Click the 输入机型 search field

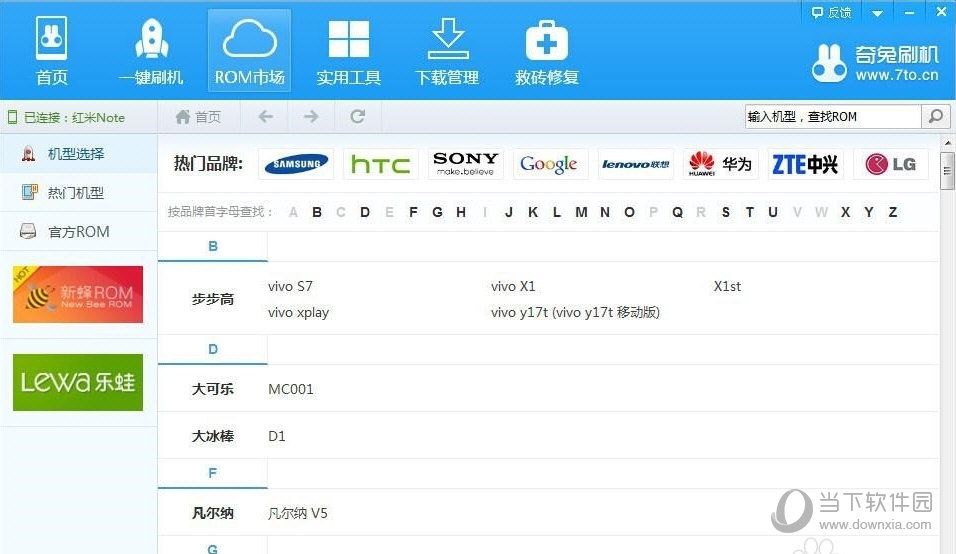click(x=832, y=116)
